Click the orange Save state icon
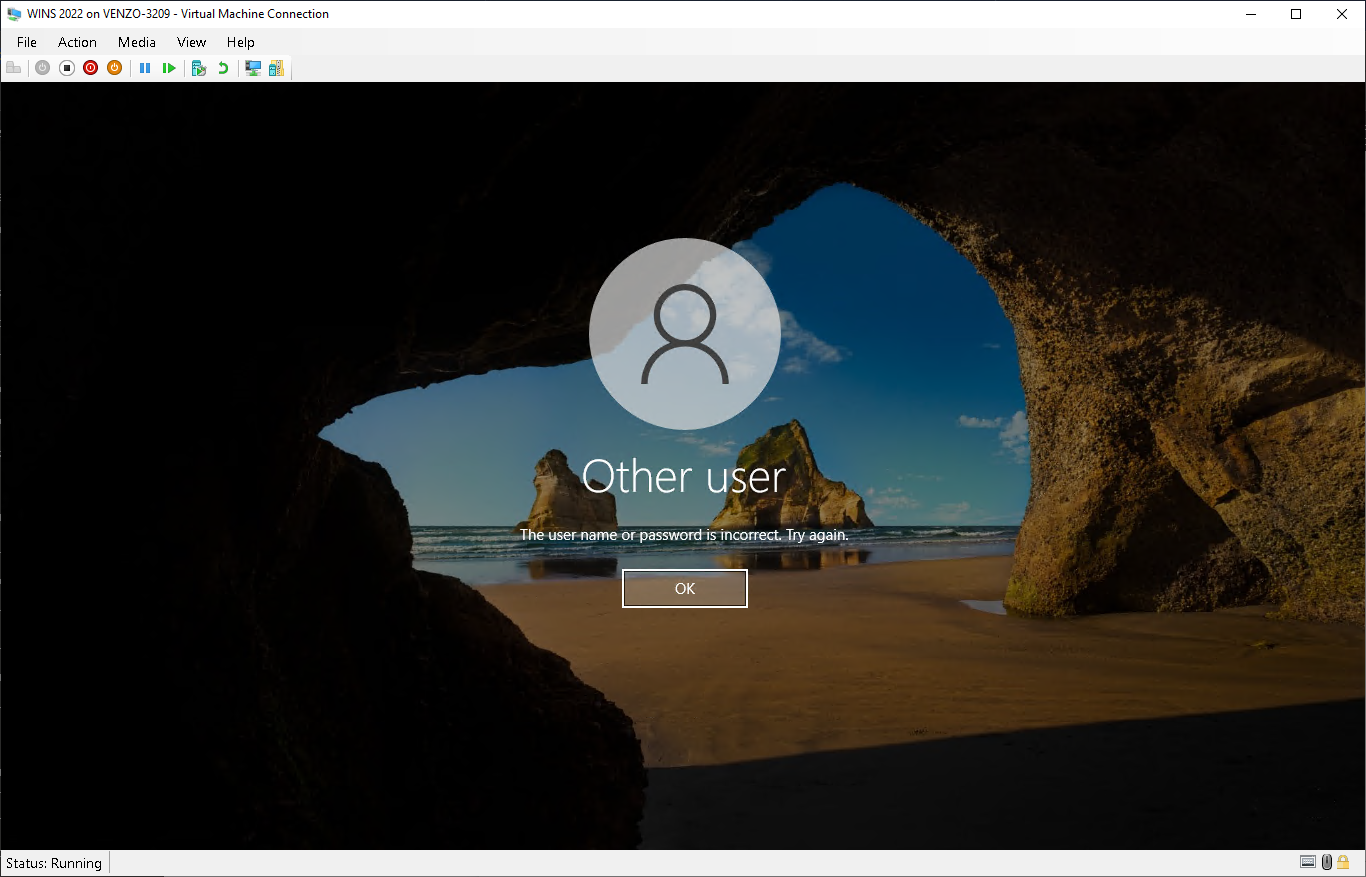 click(115, 68)
